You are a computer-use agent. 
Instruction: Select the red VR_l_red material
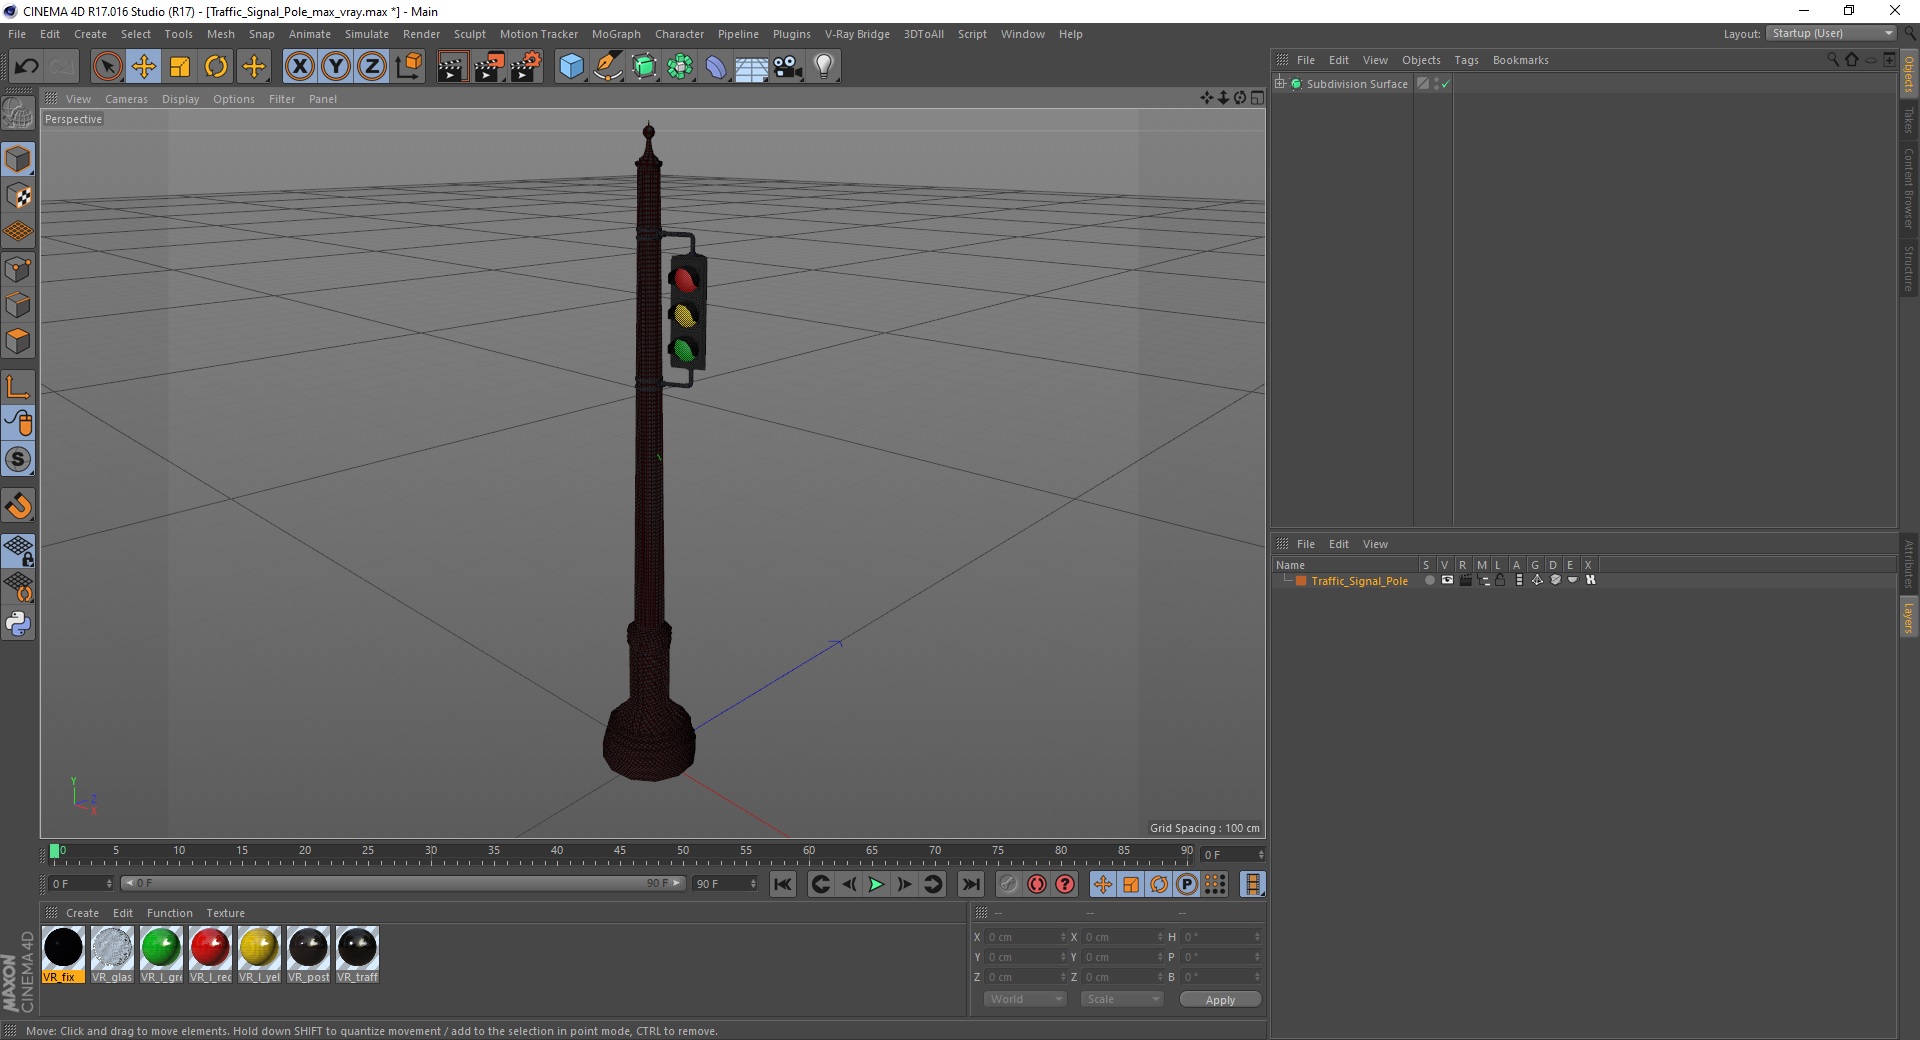[x=210, y=955]
